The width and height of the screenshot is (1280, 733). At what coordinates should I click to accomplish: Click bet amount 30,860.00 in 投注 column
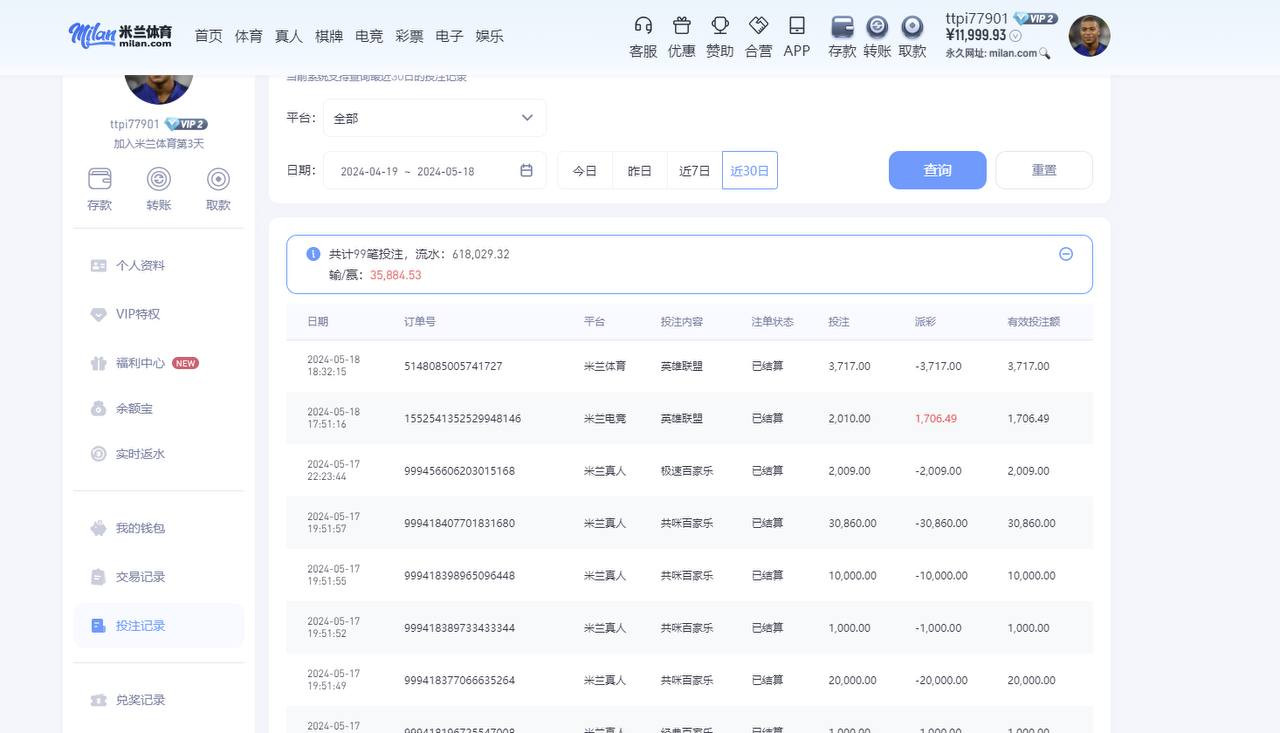coord(853,523)
